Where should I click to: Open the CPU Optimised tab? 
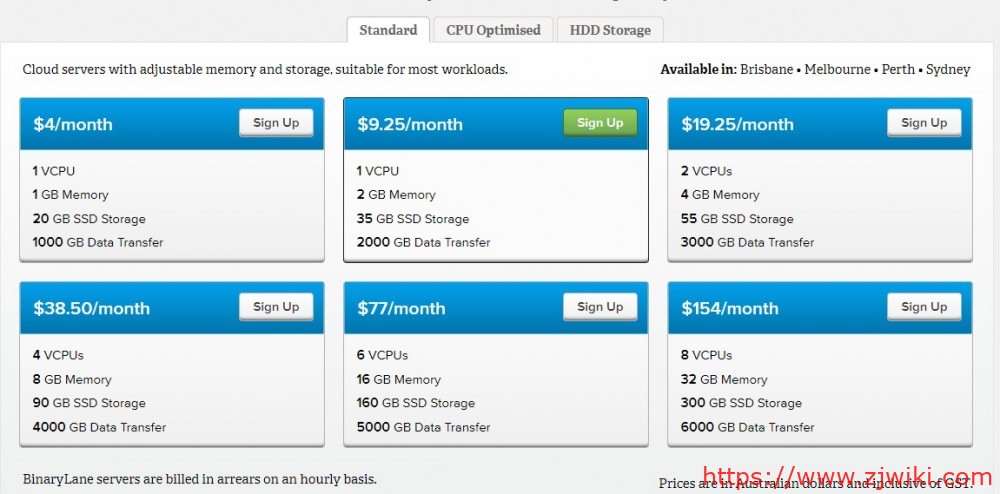click(x=493, y=30)
